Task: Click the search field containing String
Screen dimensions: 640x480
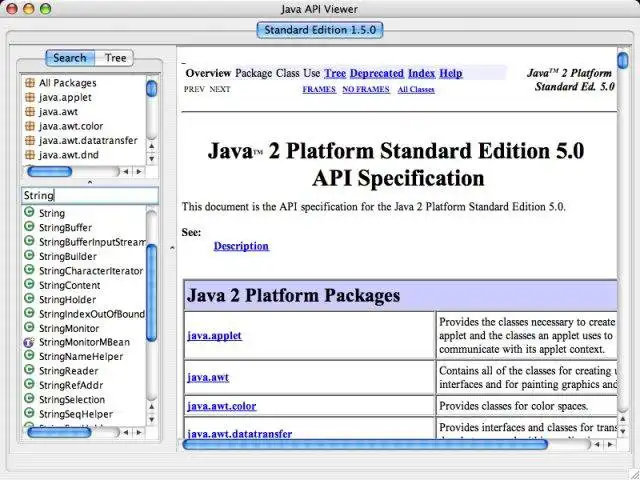Action: tap(90, 196)
